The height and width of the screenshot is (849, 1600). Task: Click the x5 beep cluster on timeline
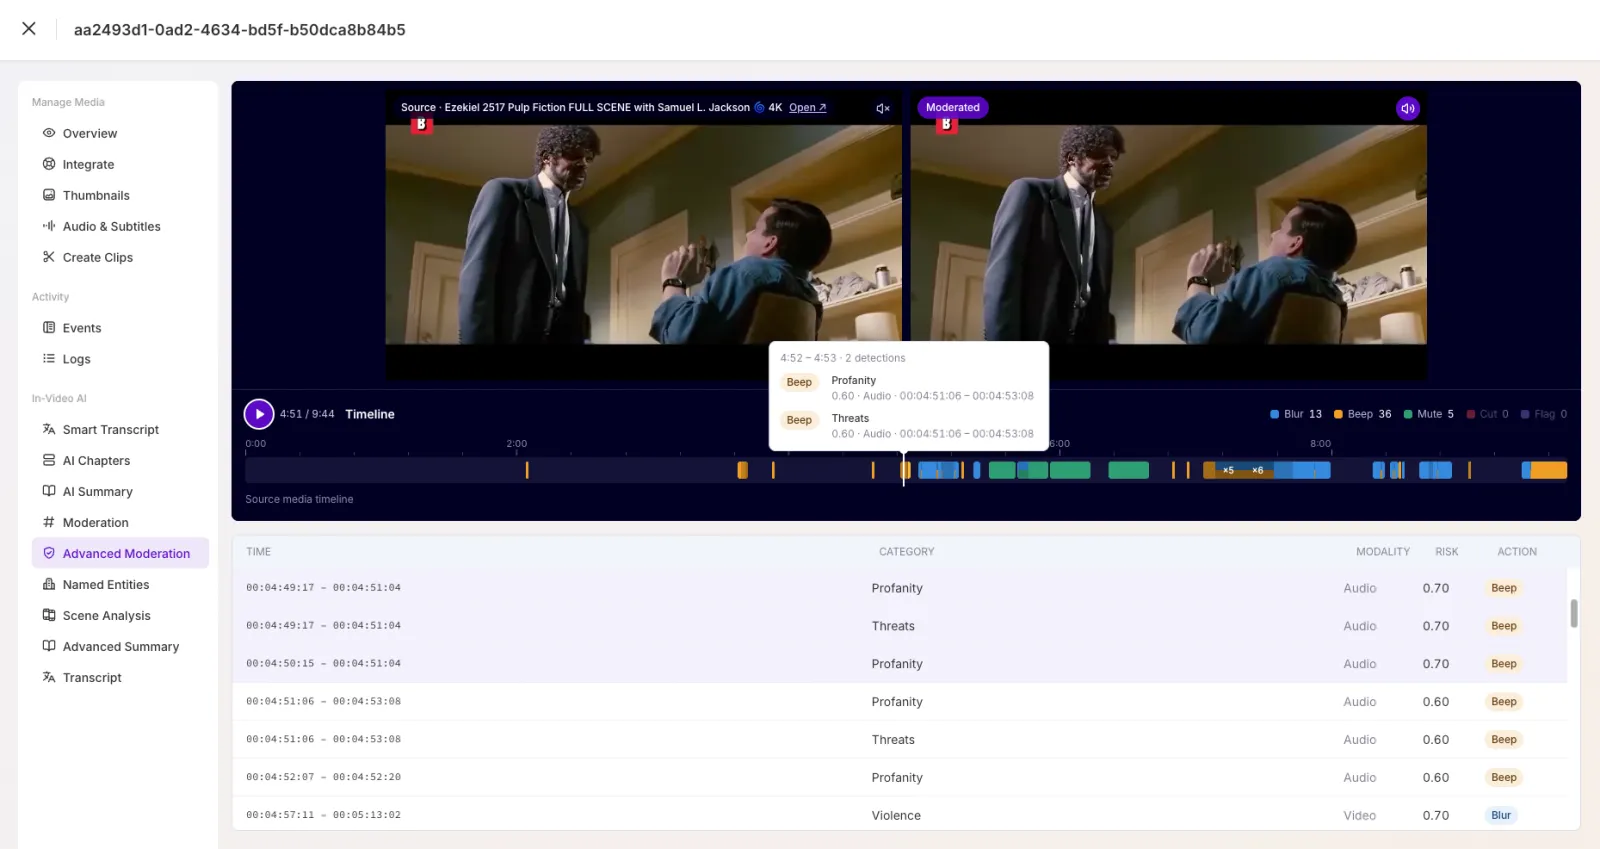(1228, 470)
